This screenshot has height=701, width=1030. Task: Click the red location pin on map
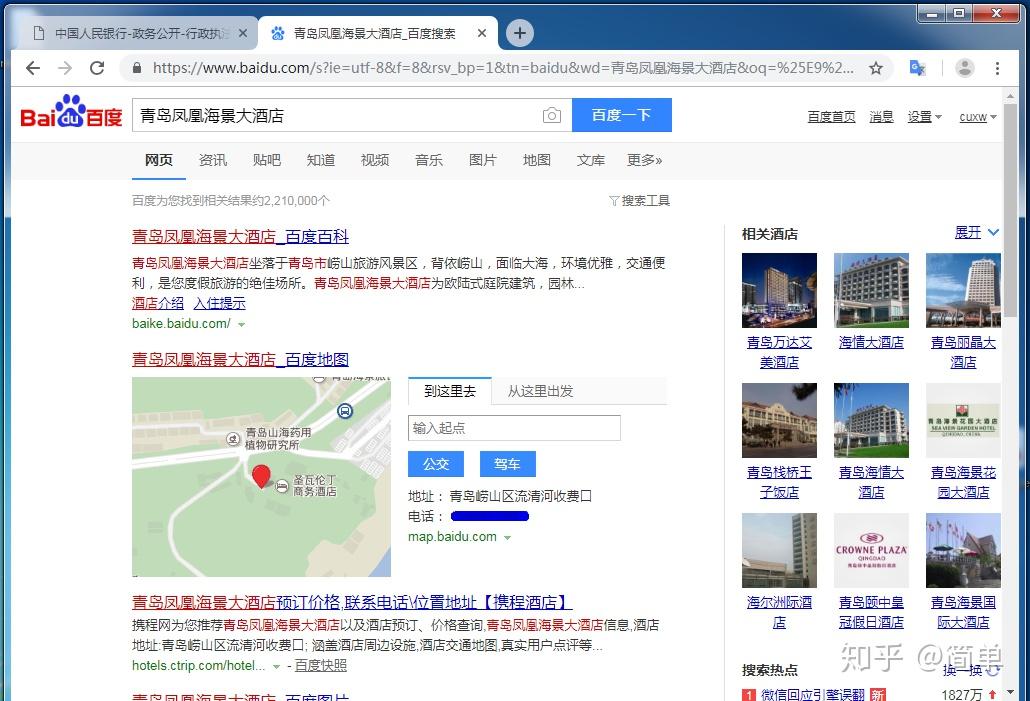point(261,476)
